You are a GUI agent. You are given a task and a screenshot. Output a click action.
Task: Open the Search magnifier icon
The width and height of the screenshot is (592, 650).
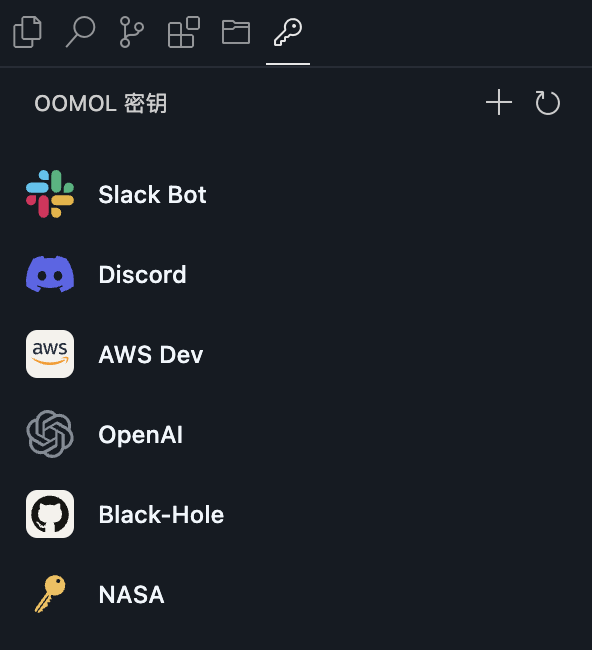[80, 32]
